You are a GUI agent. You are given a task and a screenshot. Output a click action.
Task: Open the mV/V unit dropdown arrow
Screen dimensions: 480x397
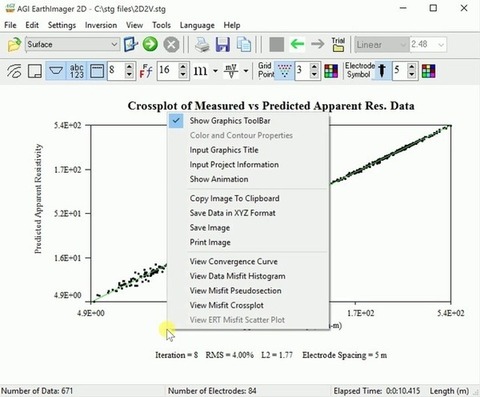tap(246, 71)
